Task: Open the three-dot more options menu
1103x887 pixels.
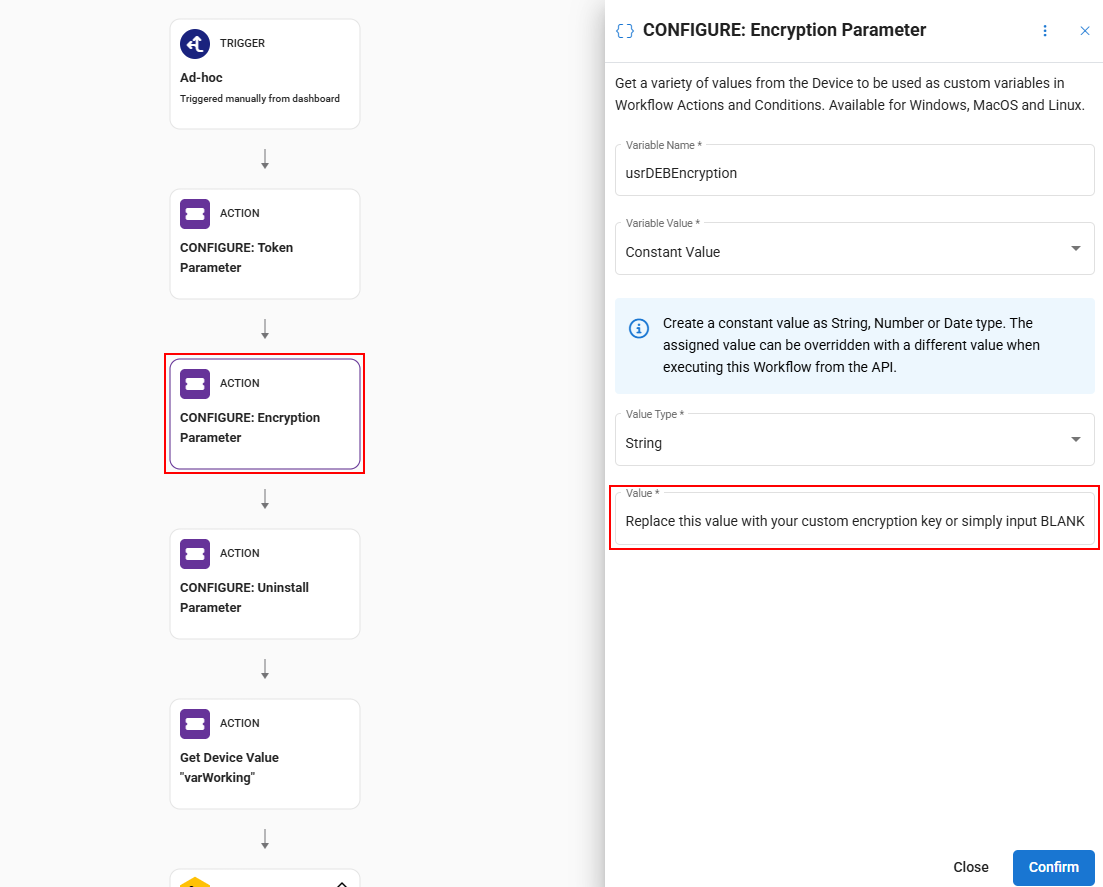Action: coord(1045,31)
